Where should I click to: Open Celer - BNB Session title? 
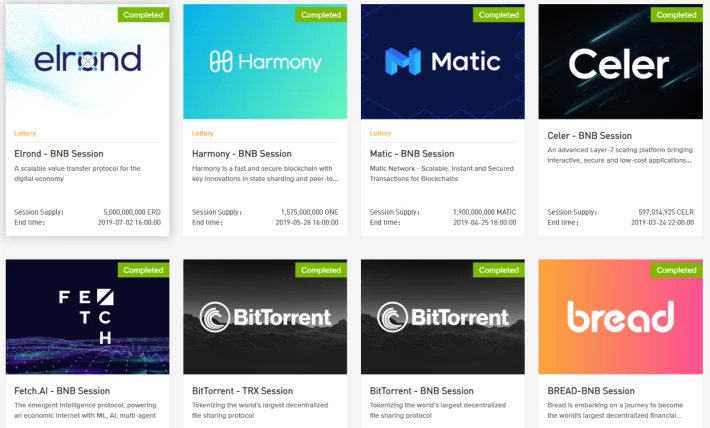590,135
